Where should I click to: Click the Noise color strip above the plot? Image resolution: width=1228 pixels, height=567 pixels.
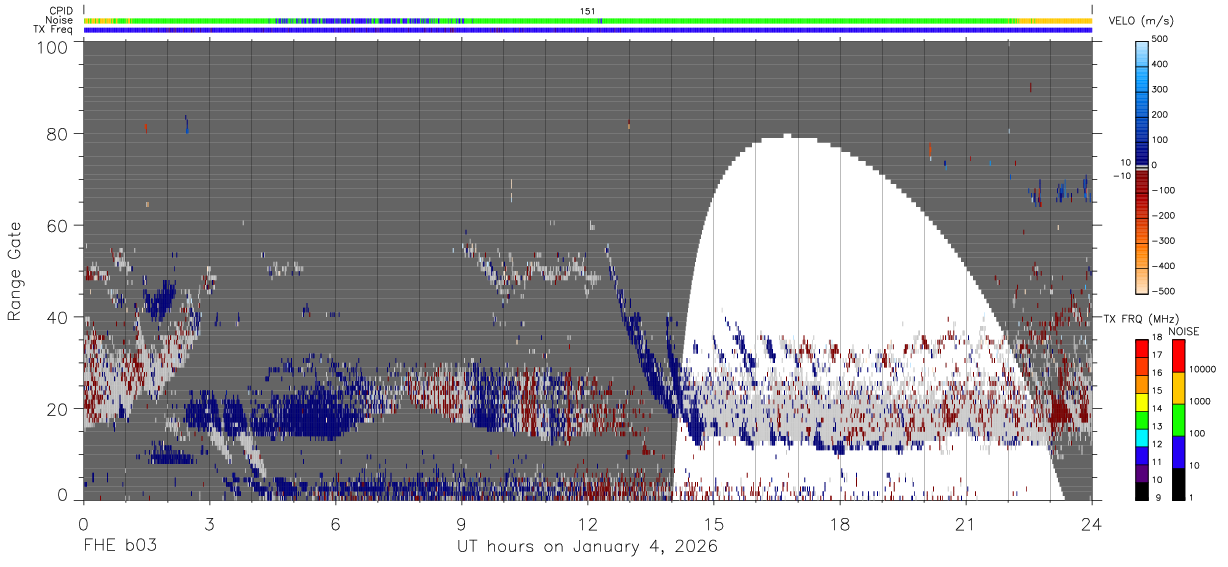tap(588, 20)
